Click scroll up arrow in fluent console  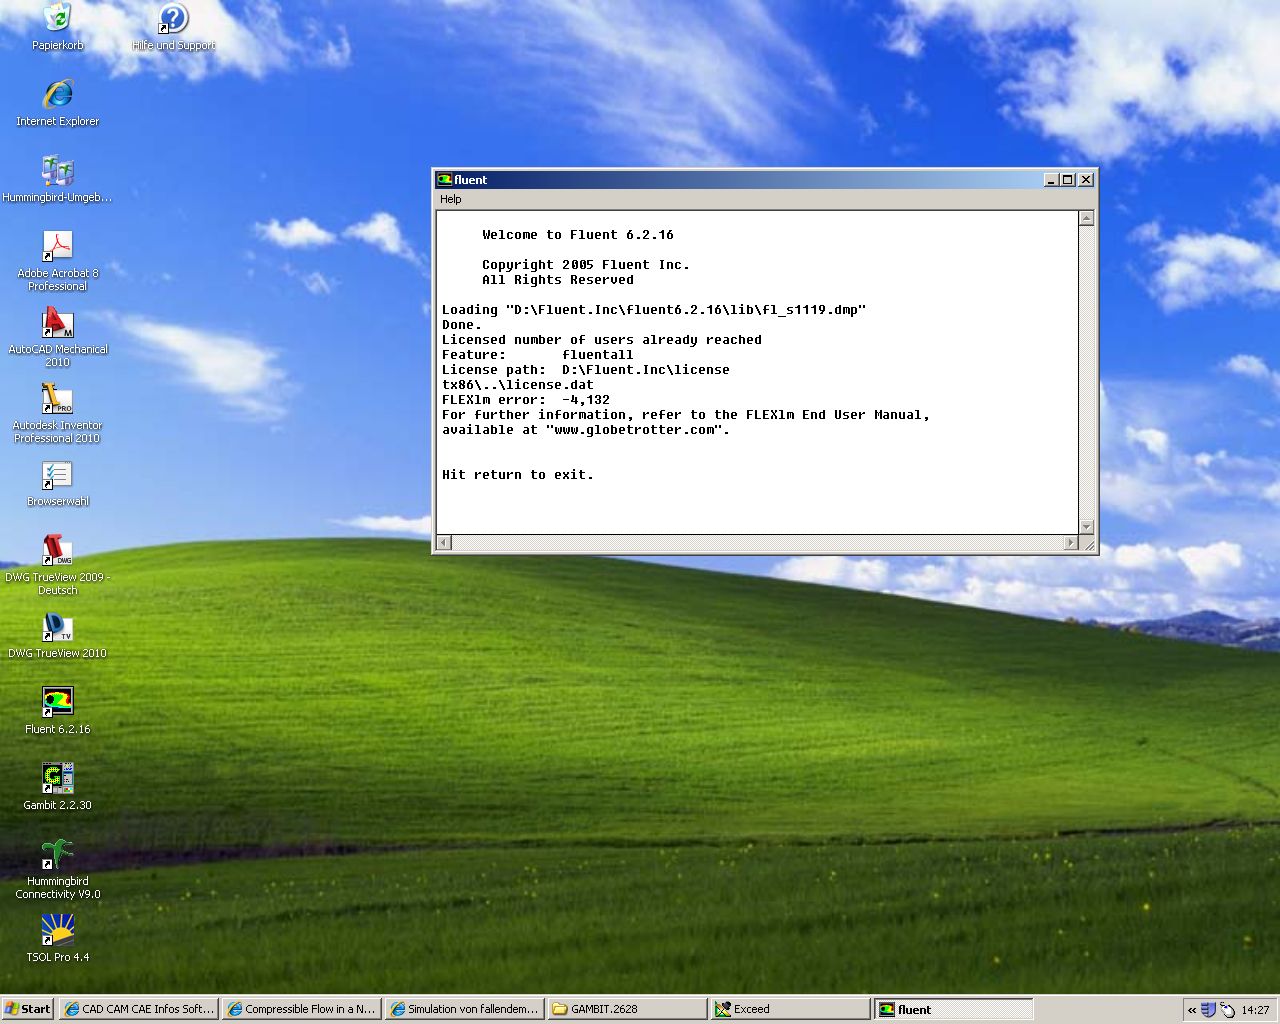coord(1086,218)
